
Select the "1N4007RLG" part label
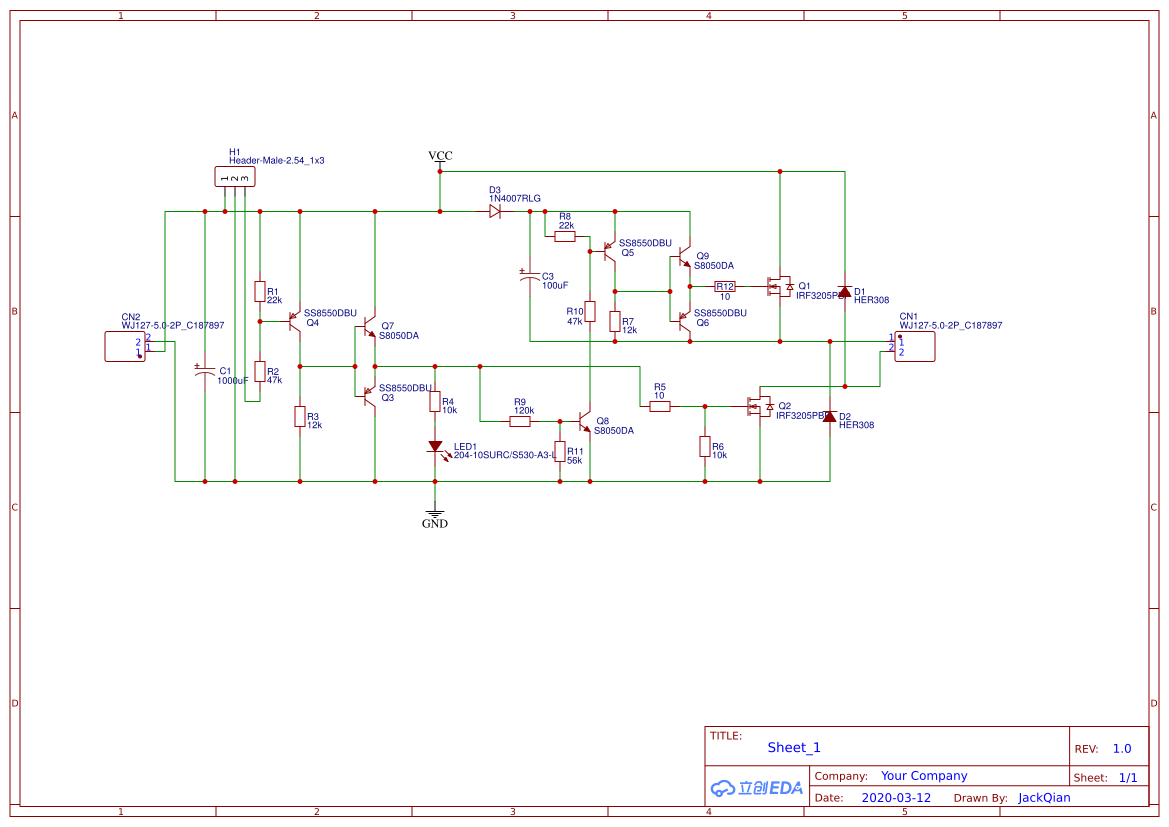[515, 198]
